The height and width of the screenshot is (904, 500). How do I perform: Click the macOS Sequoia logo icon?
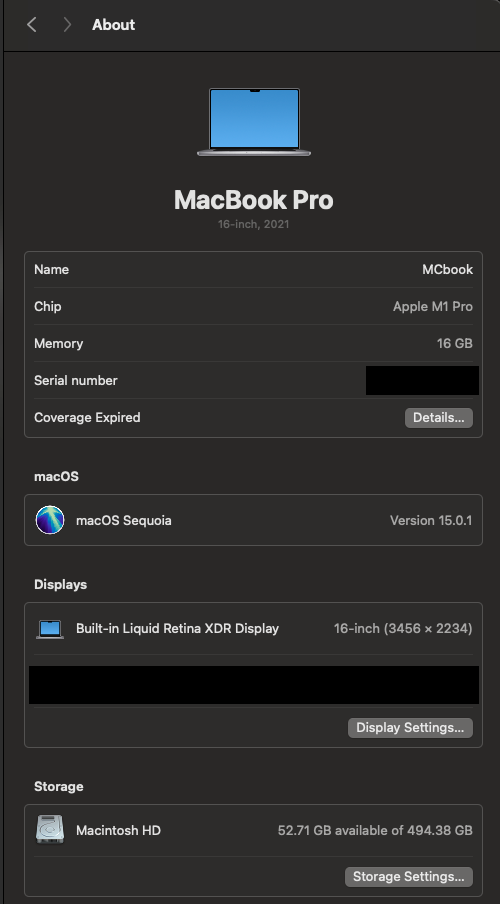[x=50, y=520]
